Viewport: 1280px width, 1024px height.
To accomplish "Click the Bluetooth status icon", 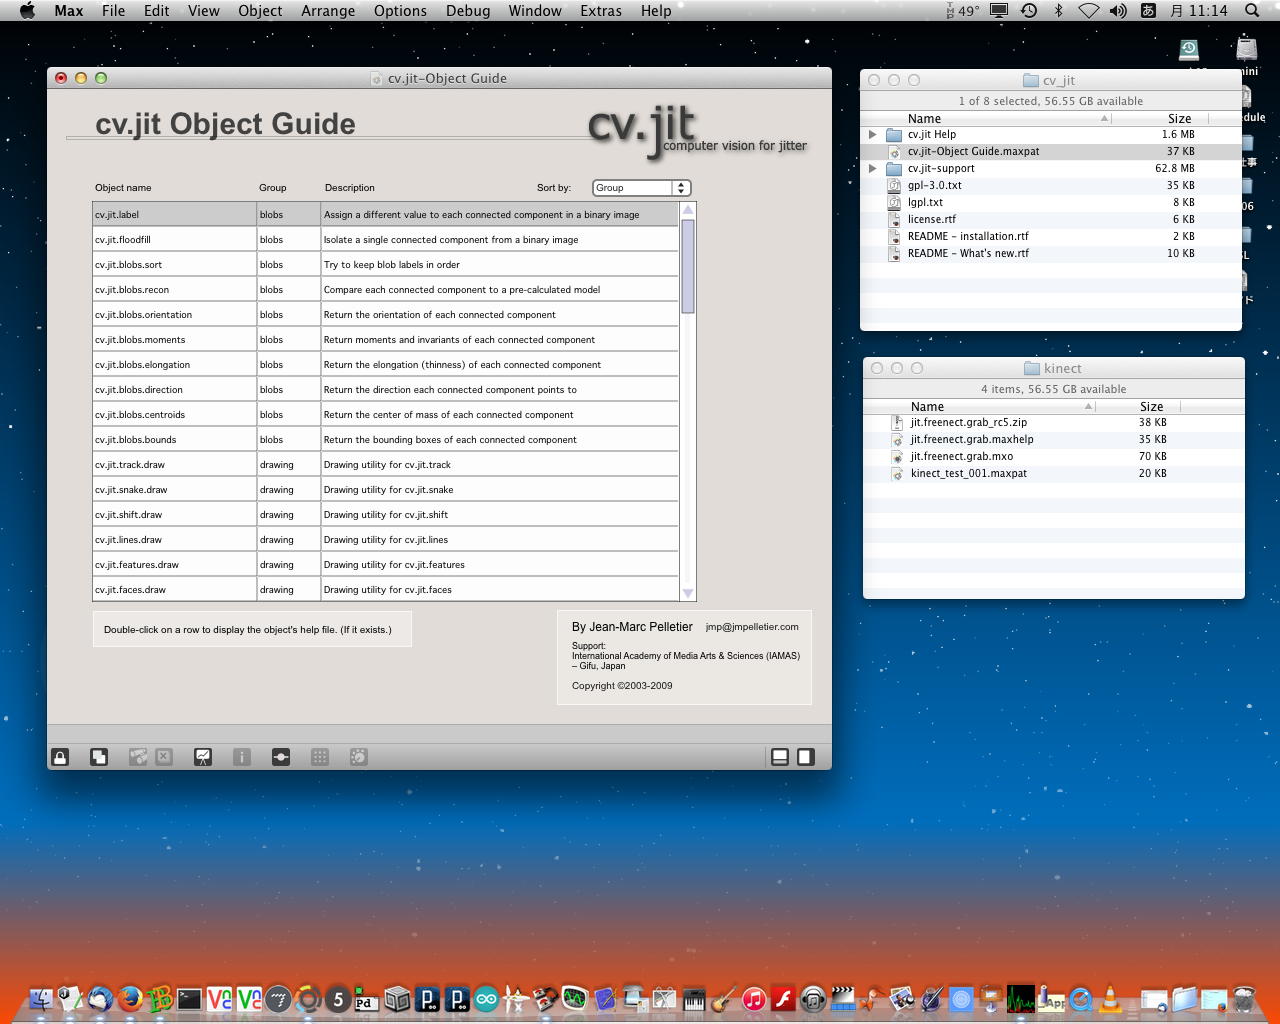I will [x=1058, y=11].
